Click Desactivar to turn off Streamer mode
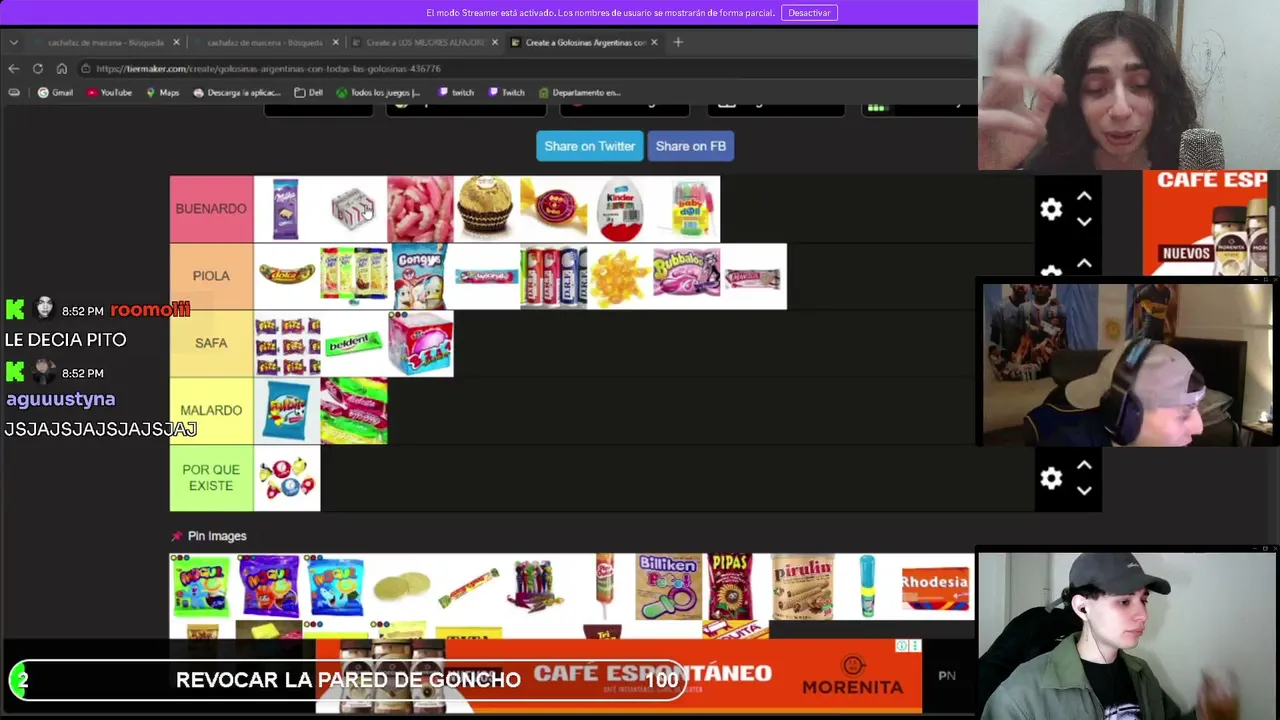Image resolution: width=1280 pixels, height=720 pixels. coord(809,13)
